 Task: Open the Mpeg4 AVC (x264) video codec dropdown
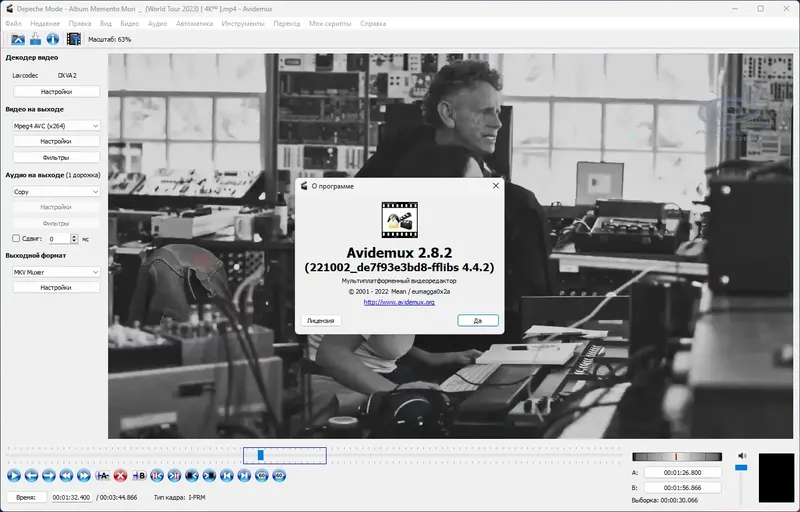tap(56, 125)
